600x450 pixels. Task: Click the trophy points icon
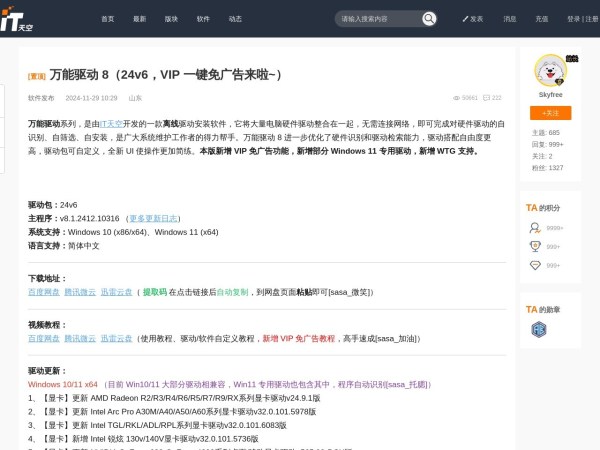click(535, 246)
